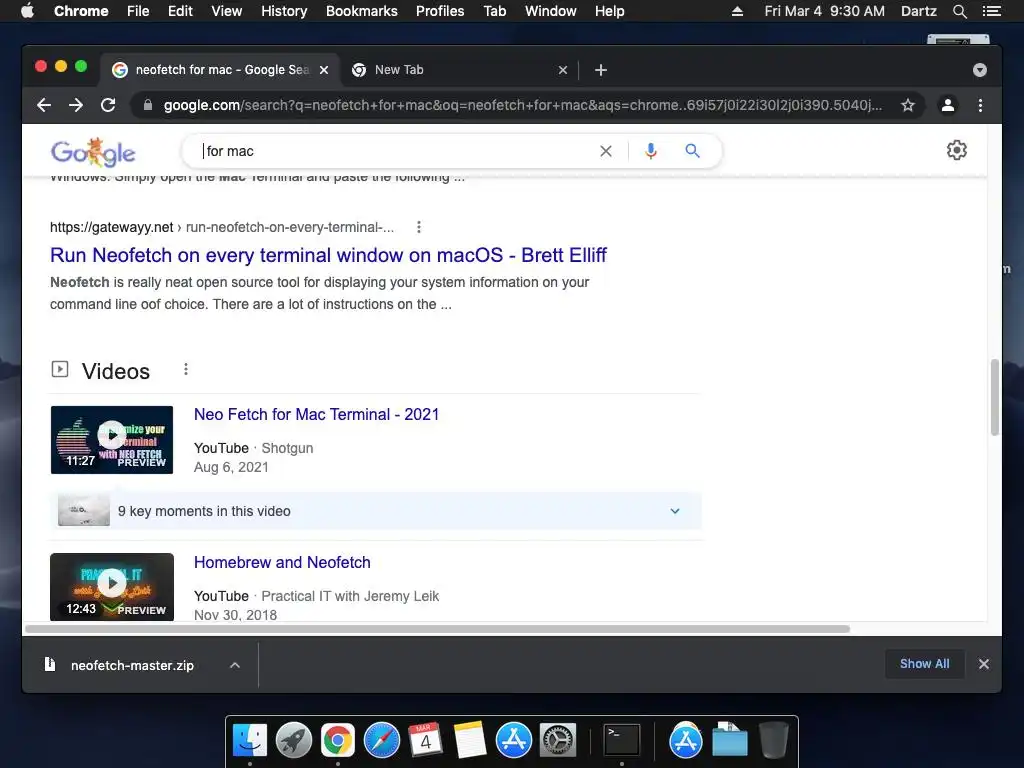Image resolution: width=1024 pixels, height=768 pixels.
Task: Open the View menu
Action: [227, 11]
